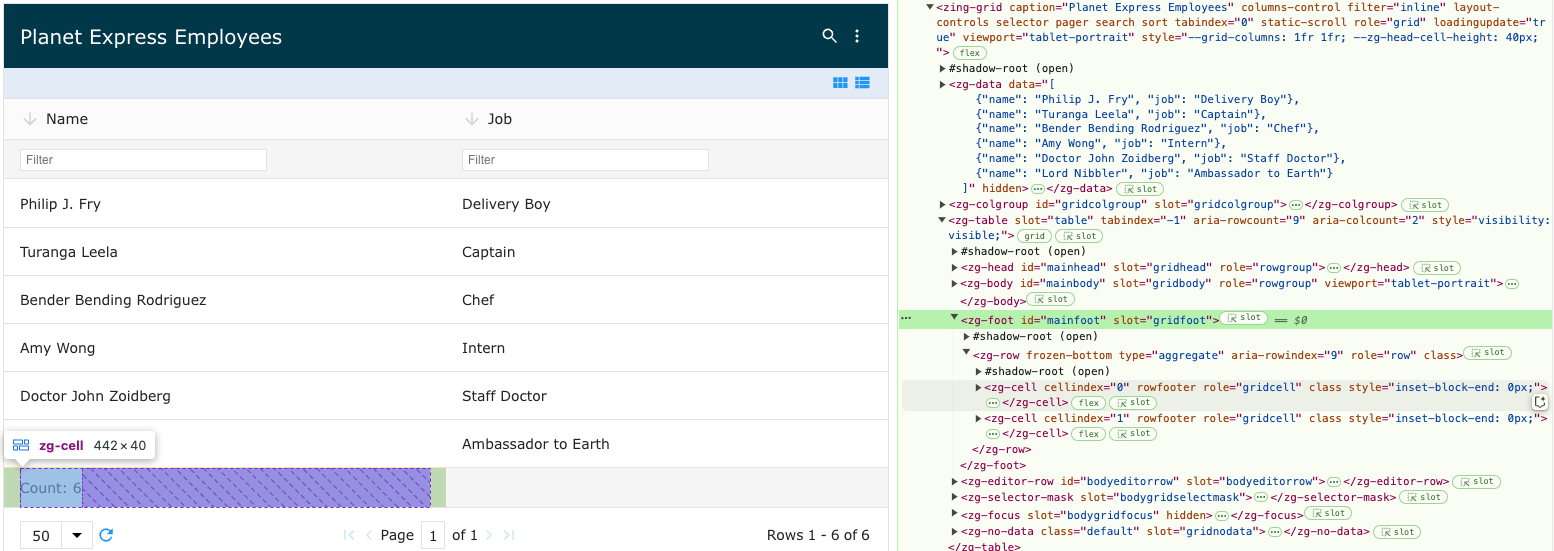Click the Count: 6 footer cell
1554x551 pixels.
tap(225, 488)
